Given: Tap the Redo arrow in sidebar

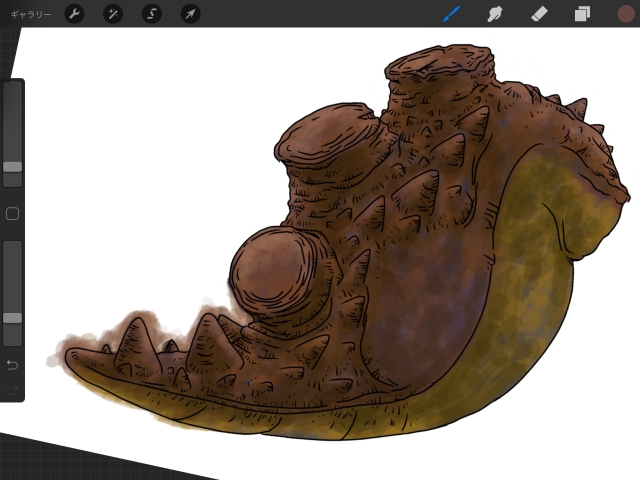Looking at the screenshot, I should 13,390.
